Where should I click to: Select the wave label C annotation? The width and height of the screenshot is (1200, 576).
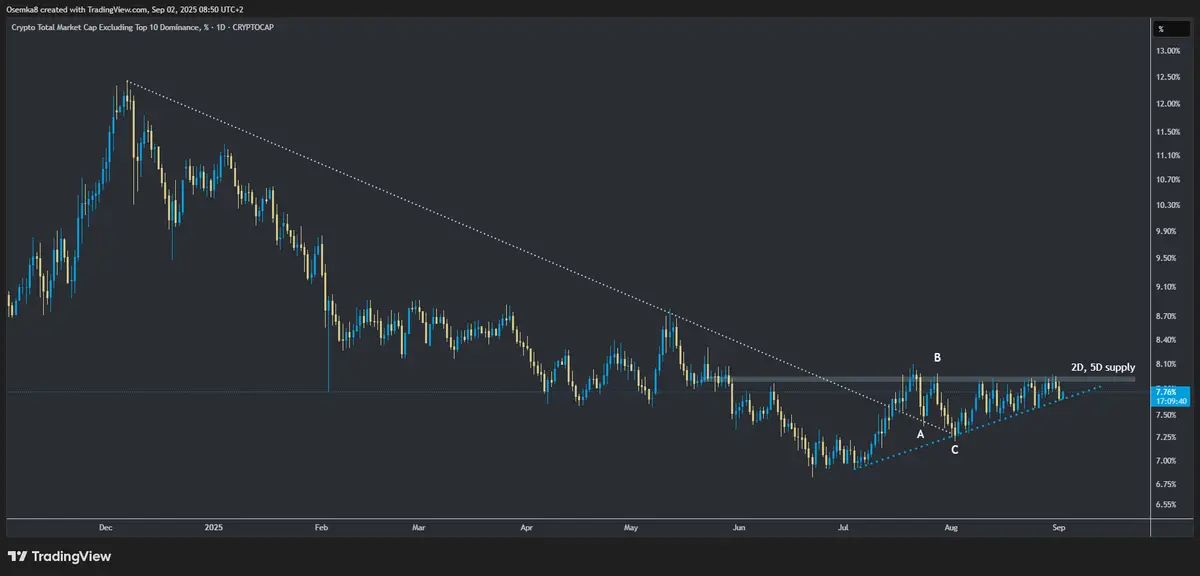955,450
